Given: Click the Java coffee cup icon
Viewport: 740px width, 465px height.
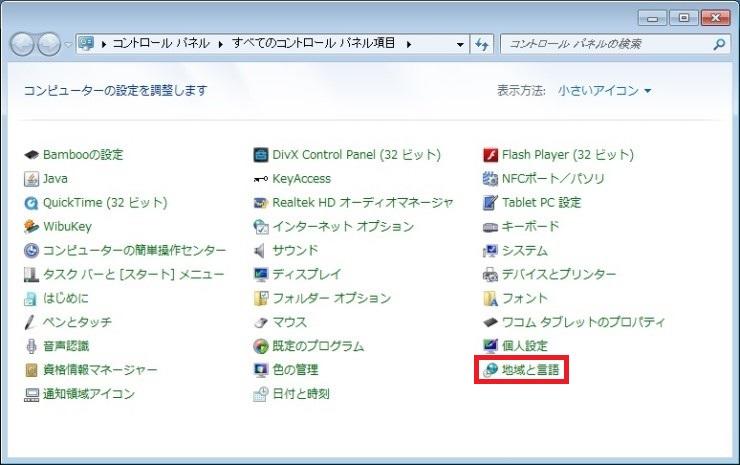Looking at the screenshot, I should tap(31, 179).
